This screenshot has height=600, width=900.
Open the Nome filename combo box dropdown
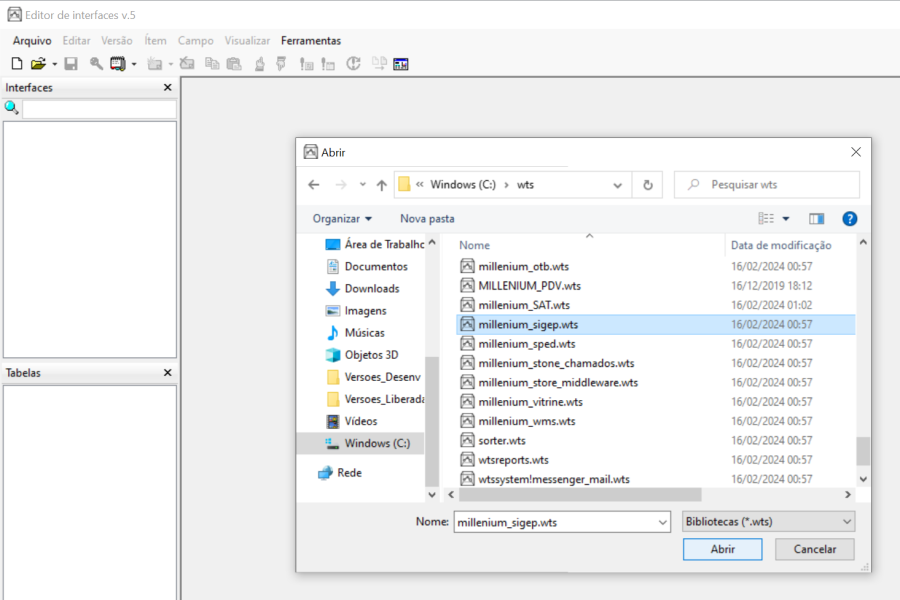[x=662, y=522]
